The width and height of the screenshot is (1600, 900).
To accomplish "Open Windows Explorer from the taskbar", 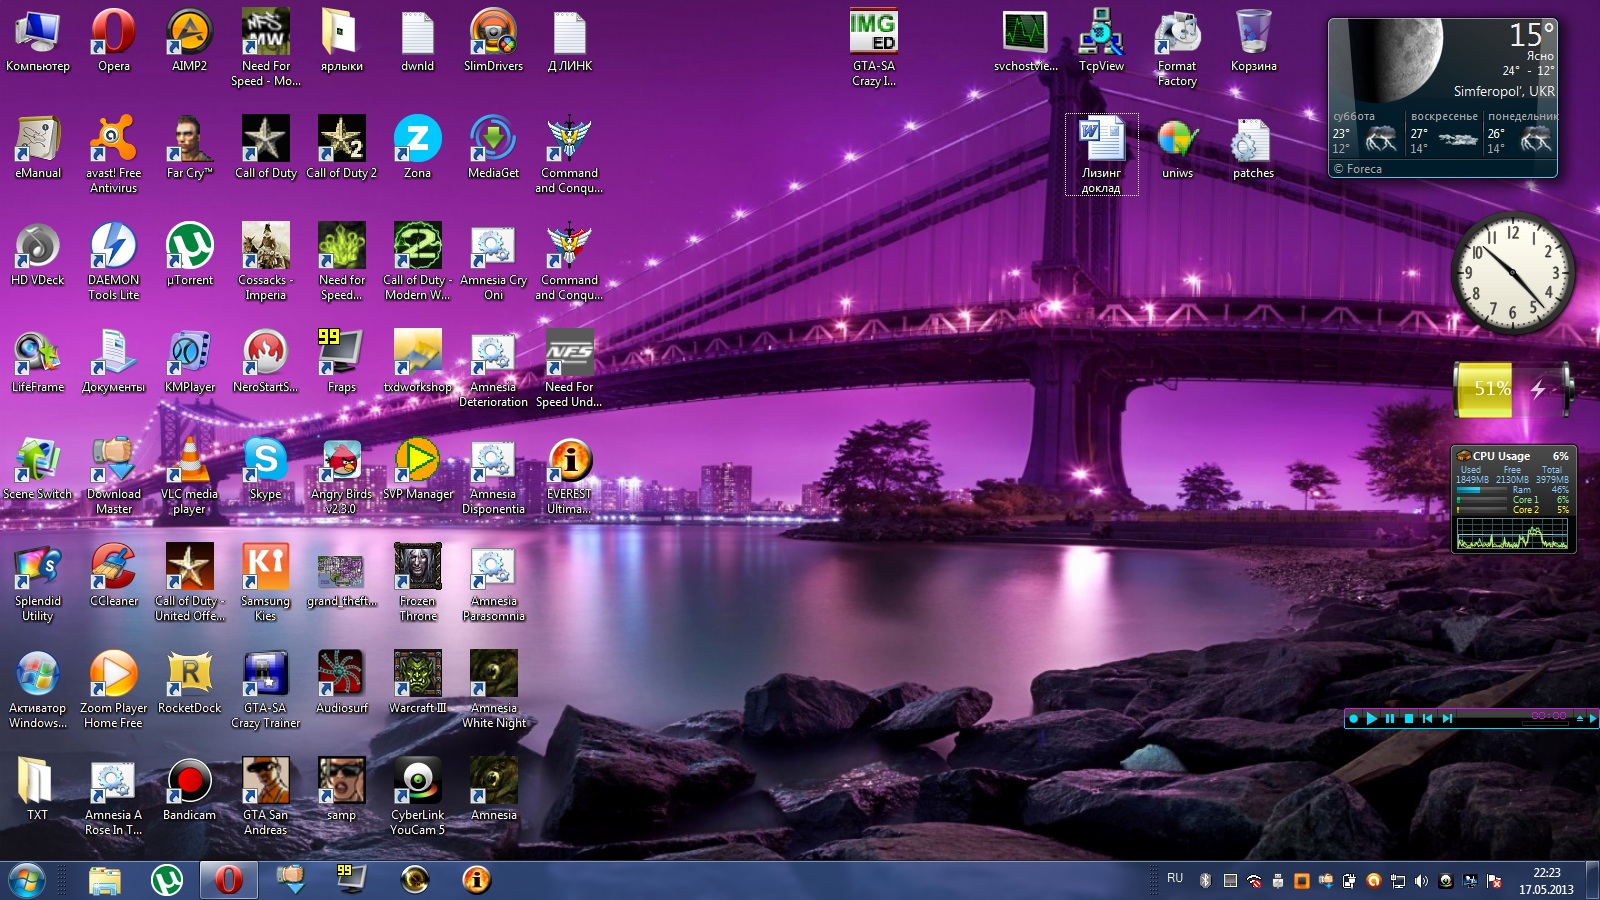I will pos(104,880).
